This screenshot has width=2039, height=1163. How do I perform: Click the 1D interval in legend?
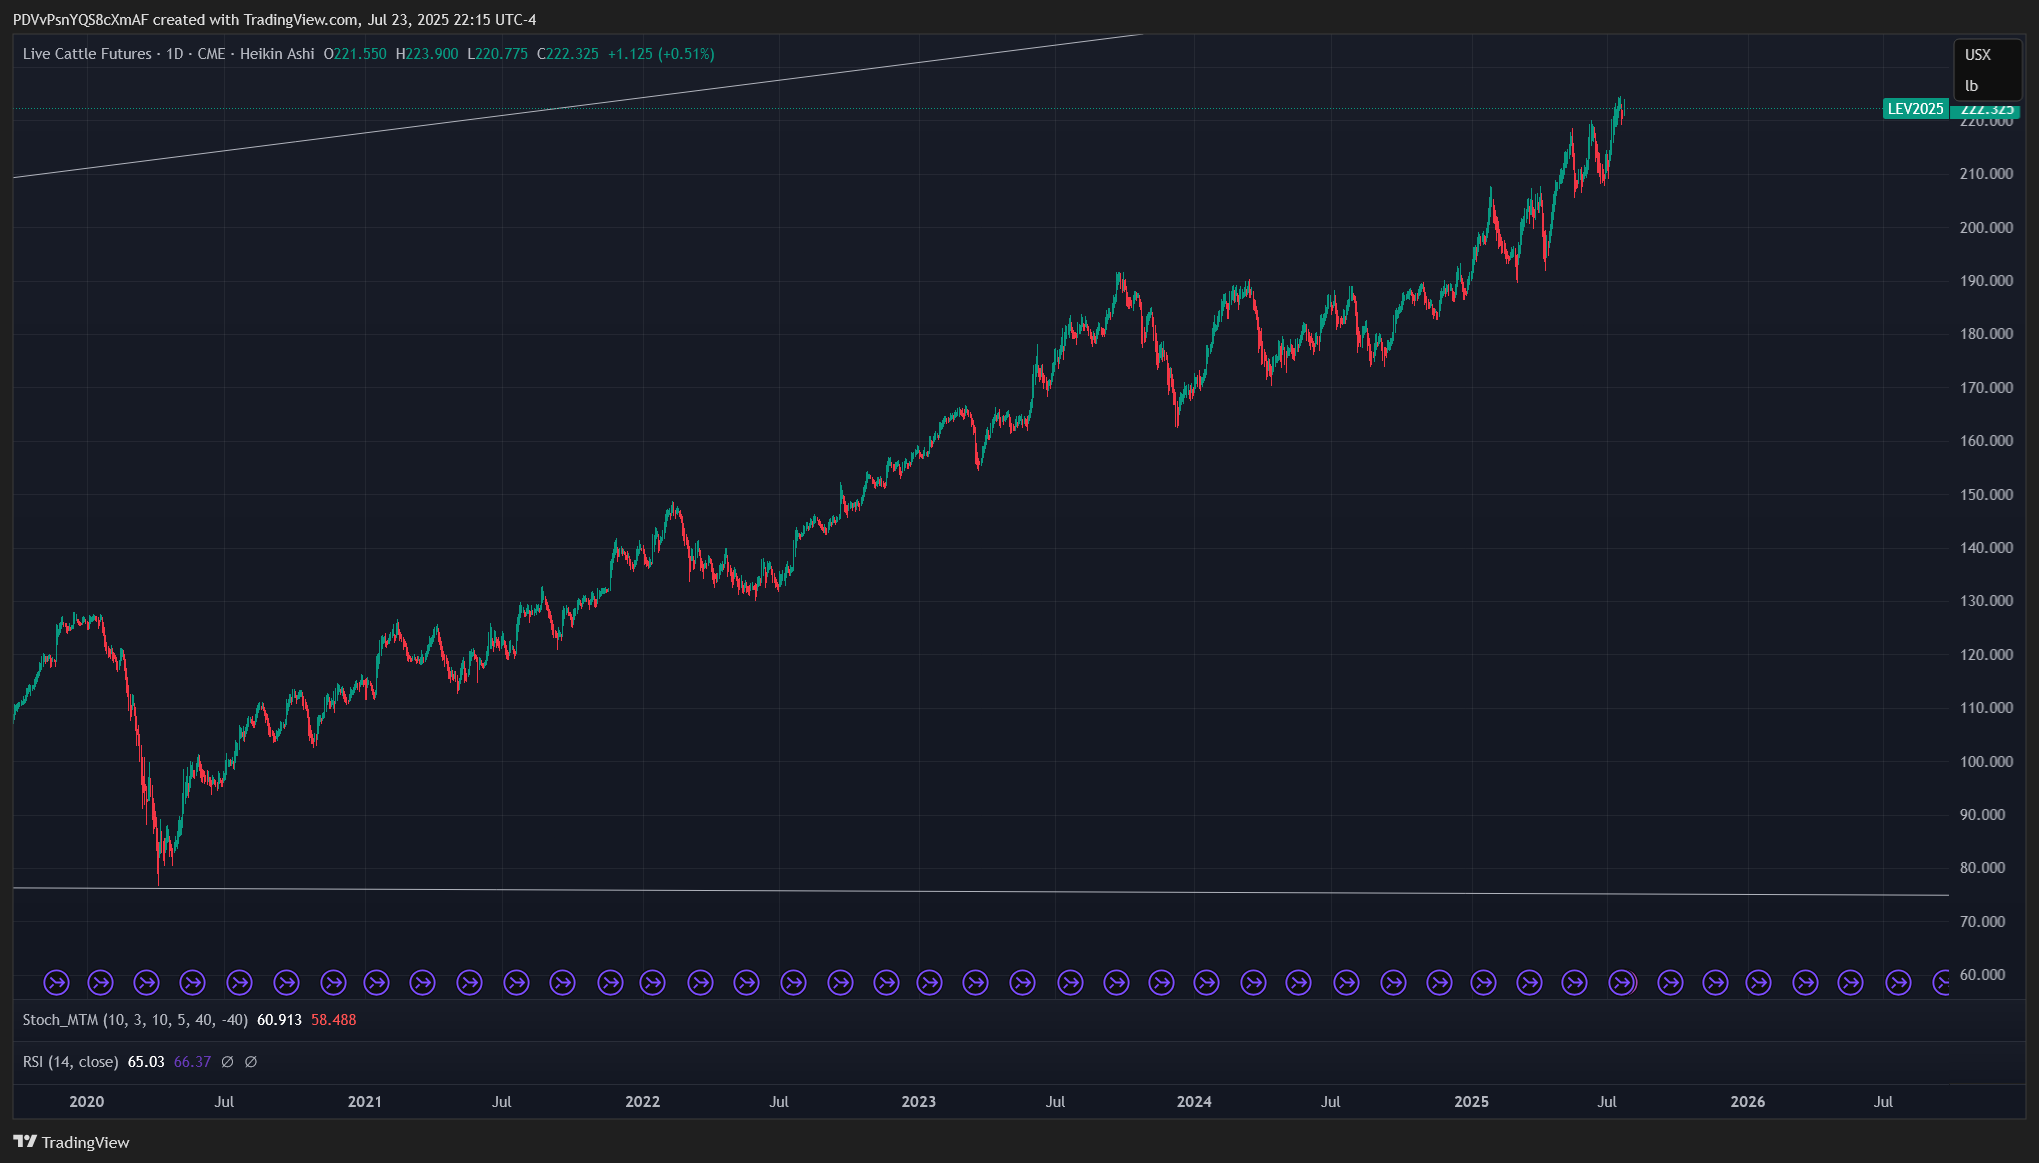click(x=175, y=54)
